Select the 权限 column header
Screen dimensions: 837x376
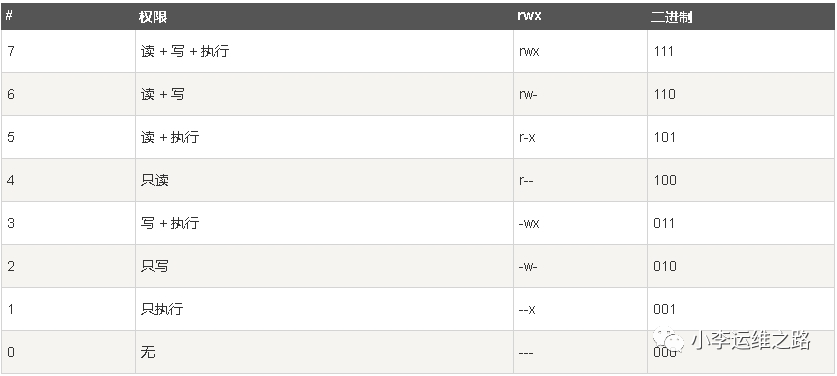tap(324, 17)
